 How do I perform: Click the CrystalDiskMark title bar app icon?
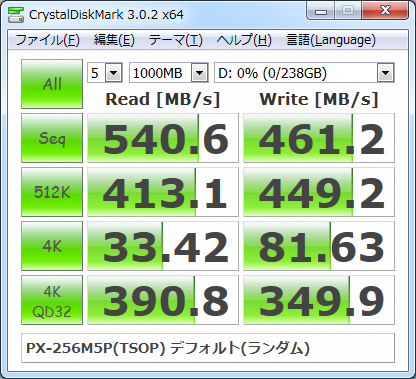16,14
